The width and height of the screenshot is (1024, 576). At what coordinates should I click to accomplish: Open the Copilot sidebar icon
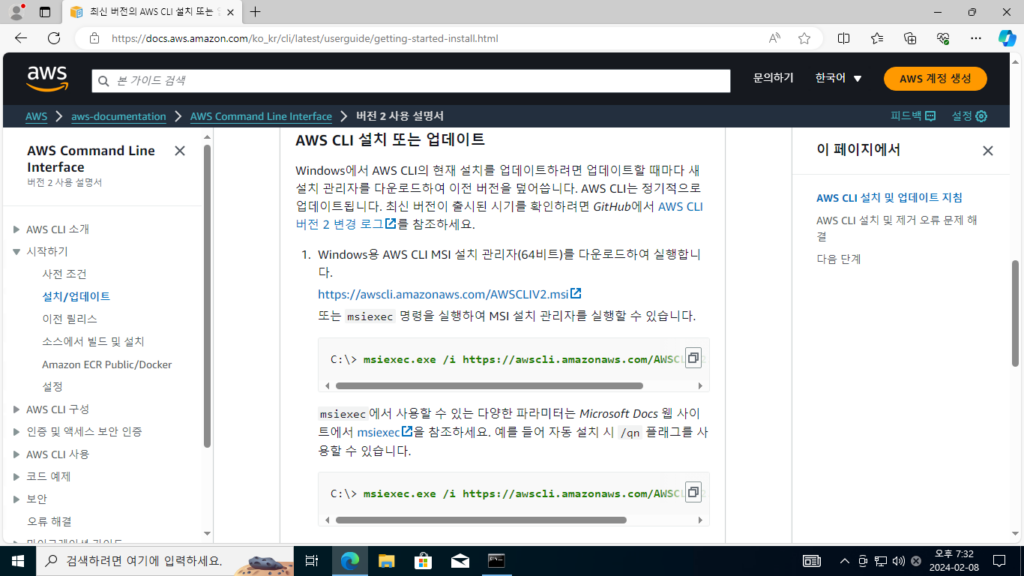[1006, 39]
